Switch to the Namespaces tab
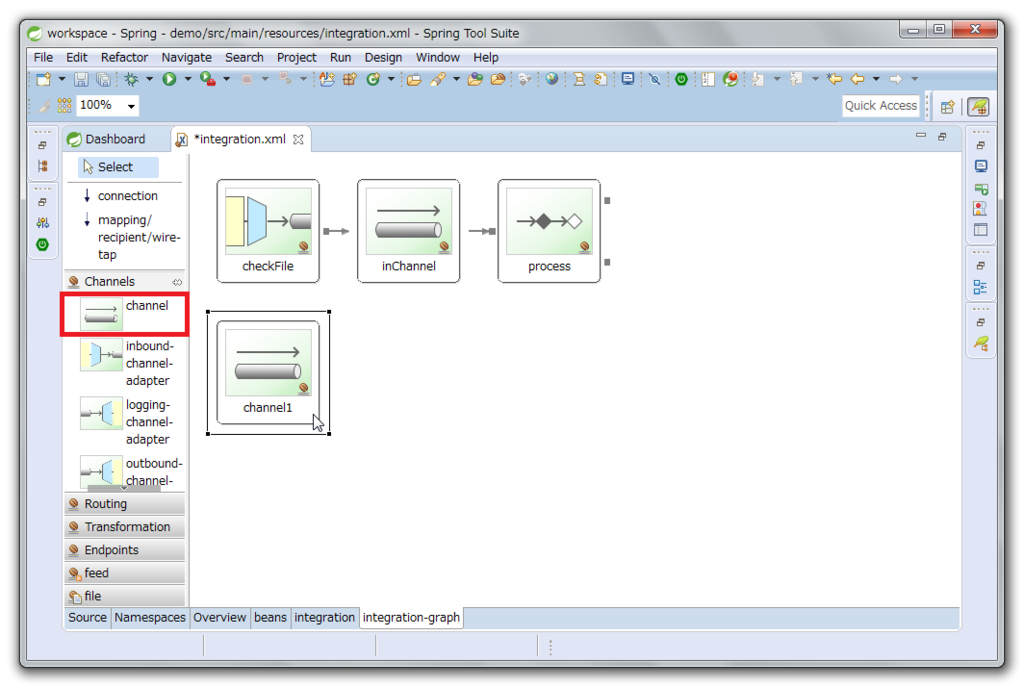 [150, 618]
